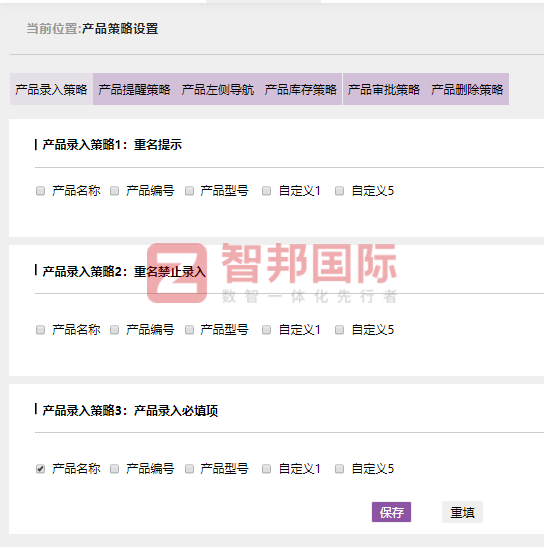544x547 pixels.
Task: Click heading 产品录入策略1：重名提示
Action: tap(112, 144)
